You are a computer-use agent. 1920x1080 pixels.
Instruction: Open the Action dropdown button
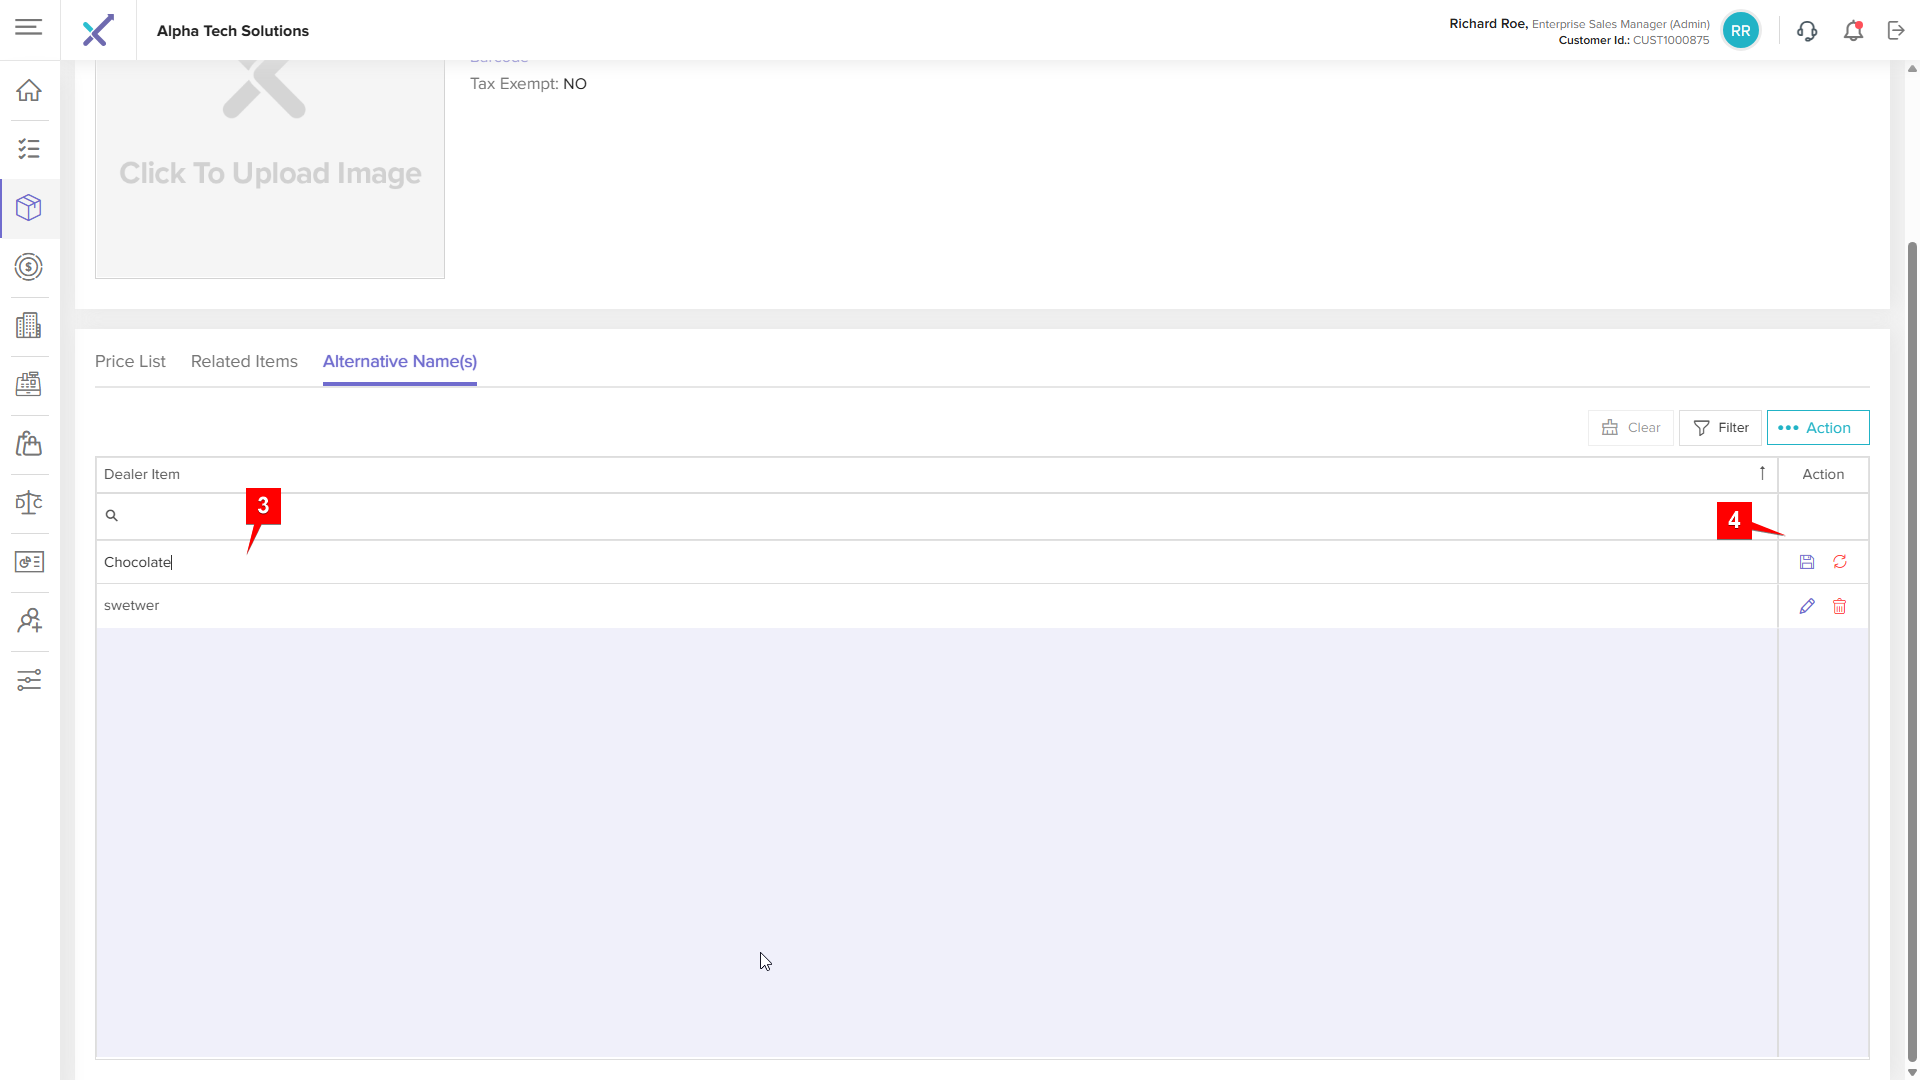click(x=1818, y=428)
